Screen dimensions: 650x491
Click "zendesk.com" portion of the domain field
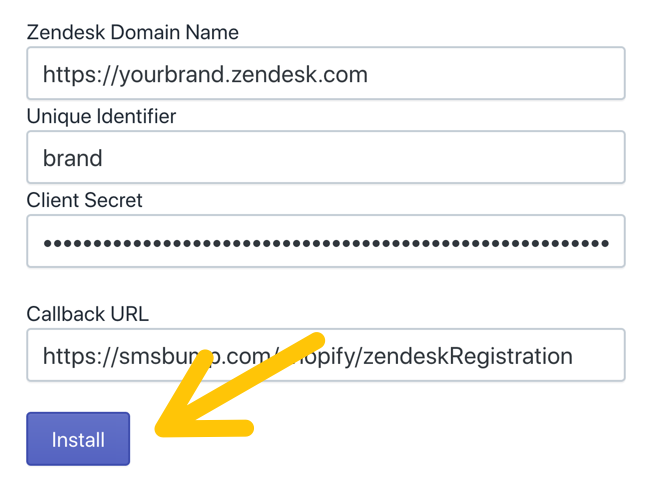pos(299,75)
